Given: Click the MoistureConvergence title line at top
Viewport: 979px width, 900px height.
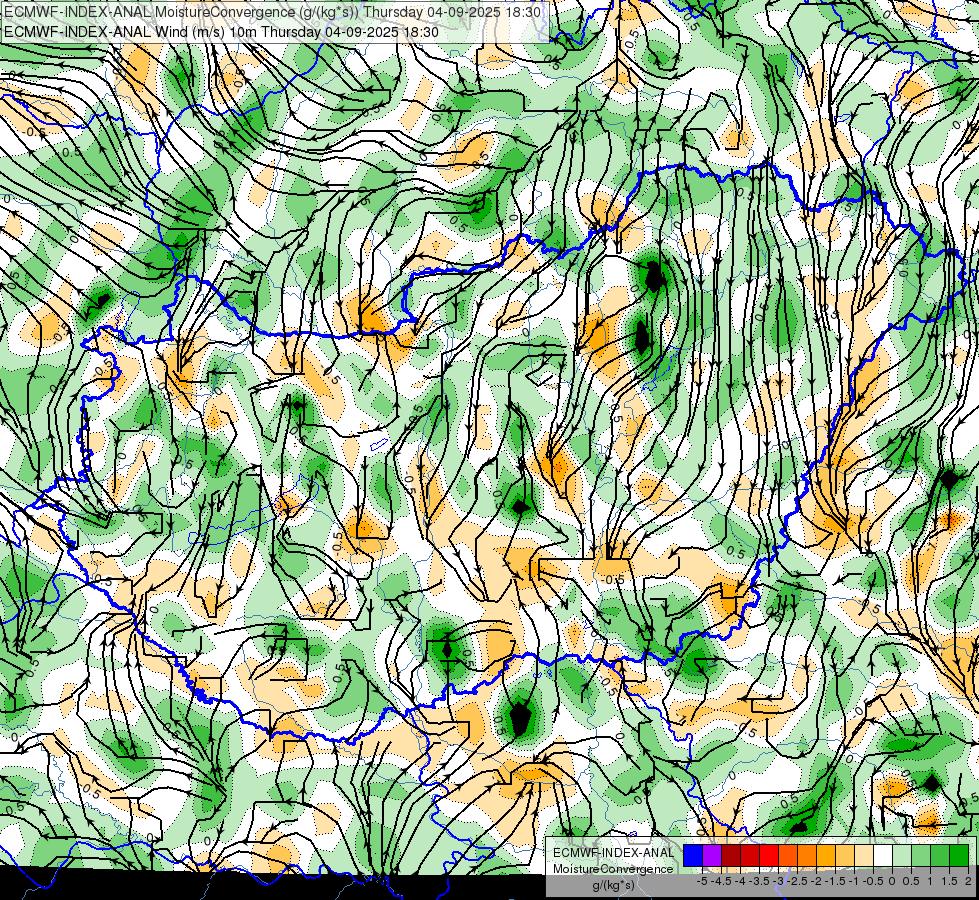Looking at the screenshot, I should pyautogui.click(x=273, y=11).
